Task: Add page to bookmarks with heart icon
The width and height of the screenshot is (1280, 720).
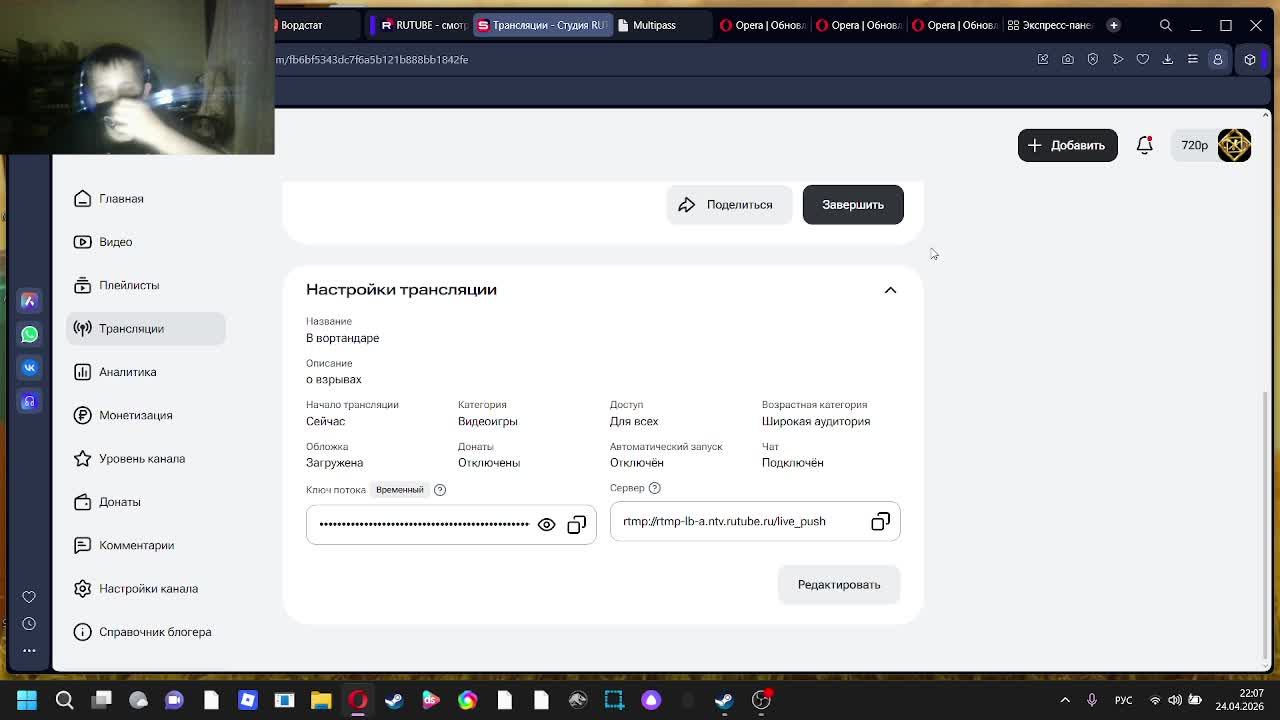Action: pos(1143,59)
